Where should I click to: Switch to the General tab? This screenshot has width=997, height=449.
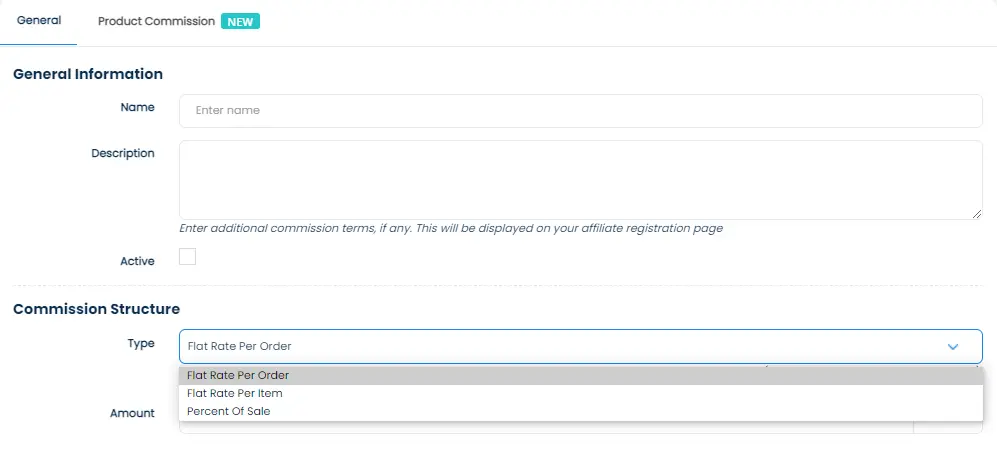(x=39, y=21)
